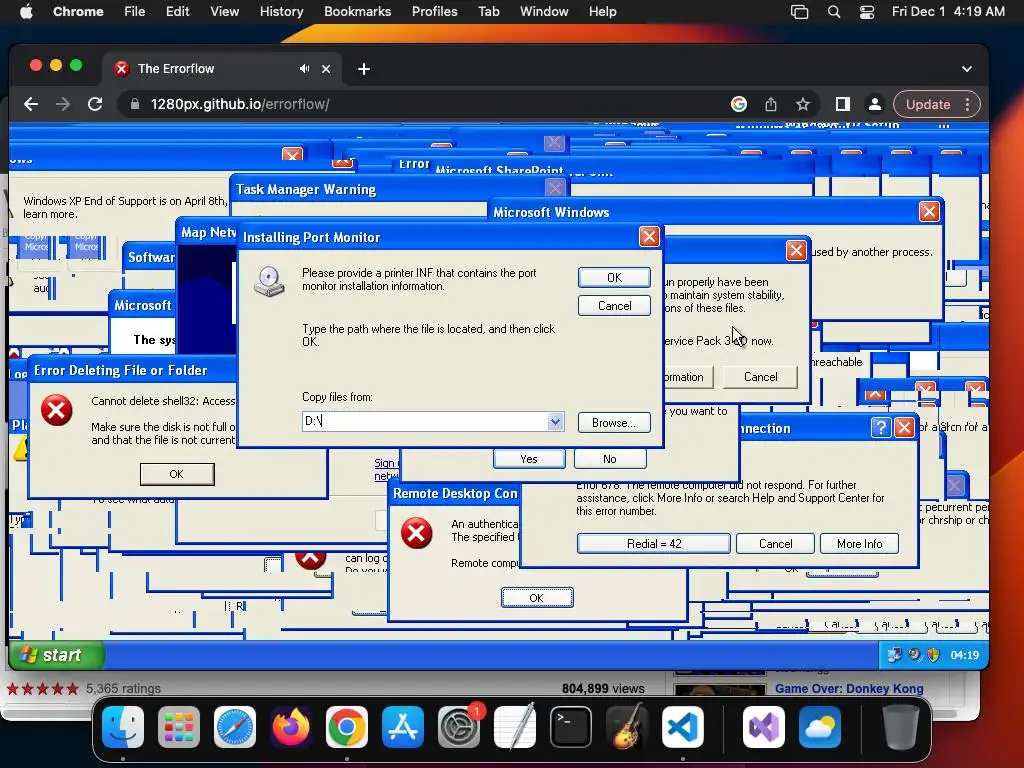Open Safari from the Dock
This screenshot has width=1024, height=768.
pyautogui.click(x=235, y=727)
